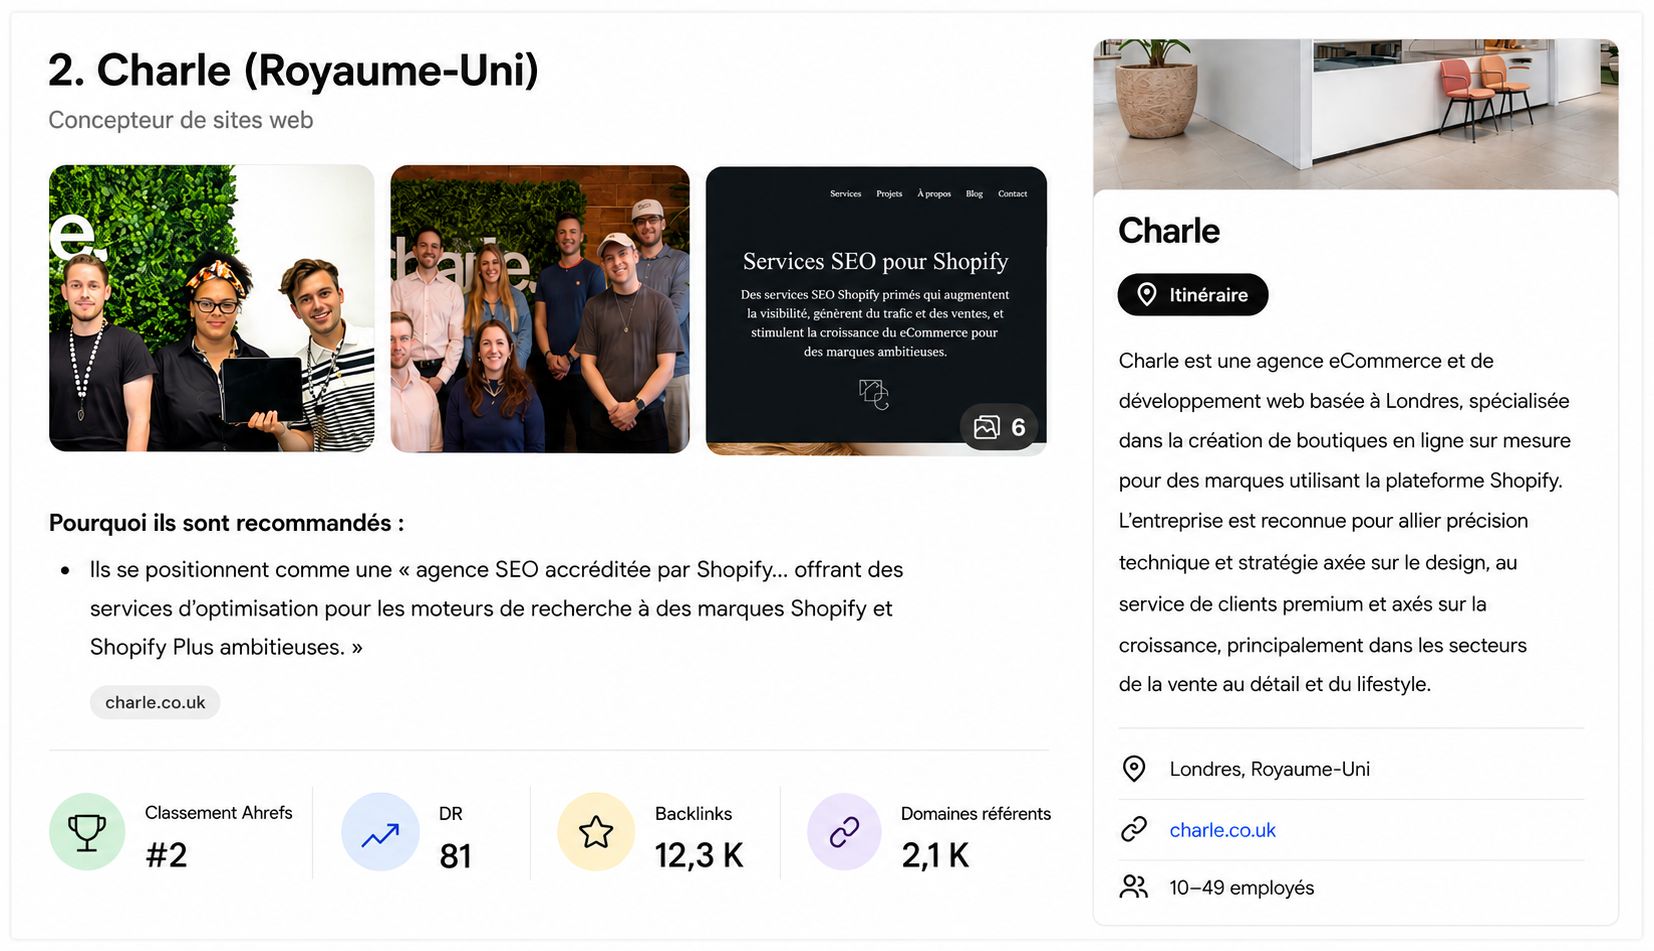Click the Charle card title
The width and height of the screenshot is (1654, 951).
coord(1169,231)
